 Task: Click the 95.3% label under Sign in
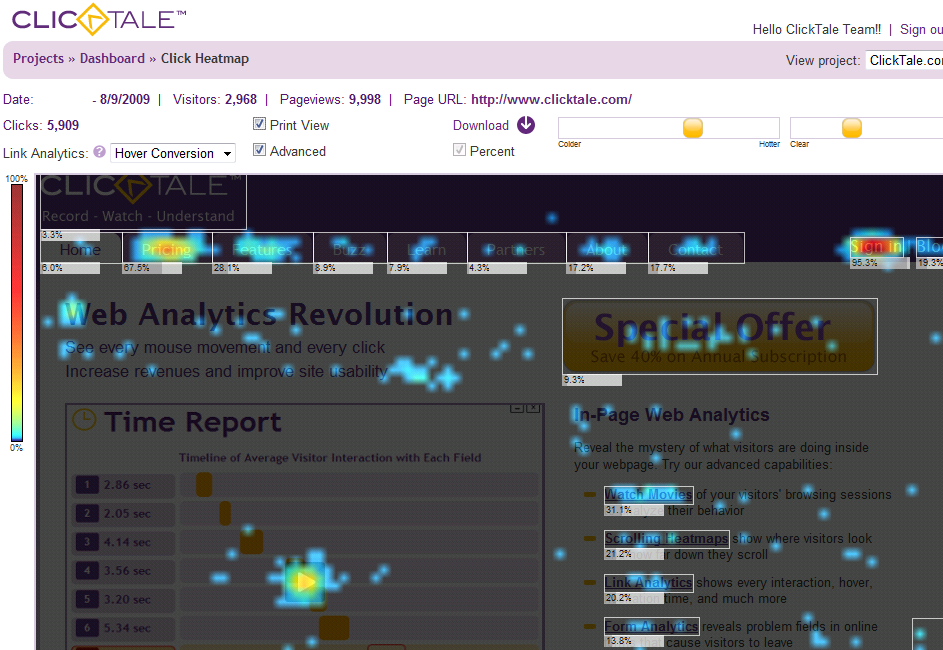pos(879,263)
